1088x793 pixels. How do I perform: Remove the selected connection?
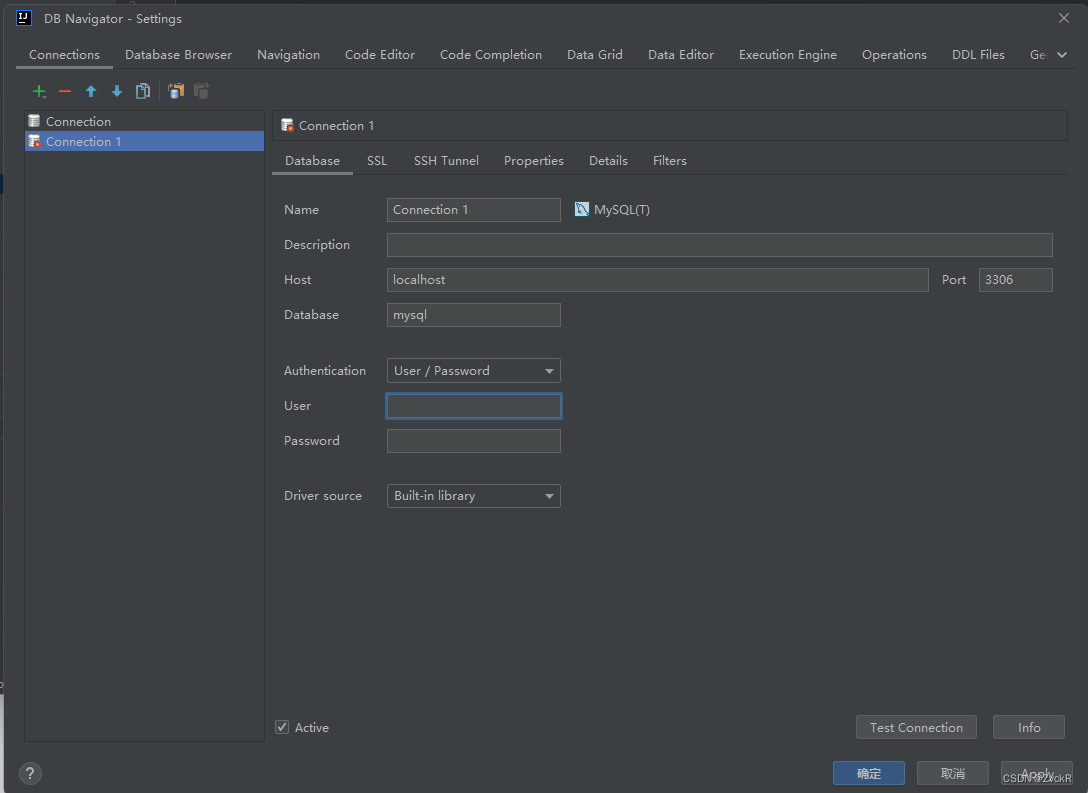(x=64, y=91)
